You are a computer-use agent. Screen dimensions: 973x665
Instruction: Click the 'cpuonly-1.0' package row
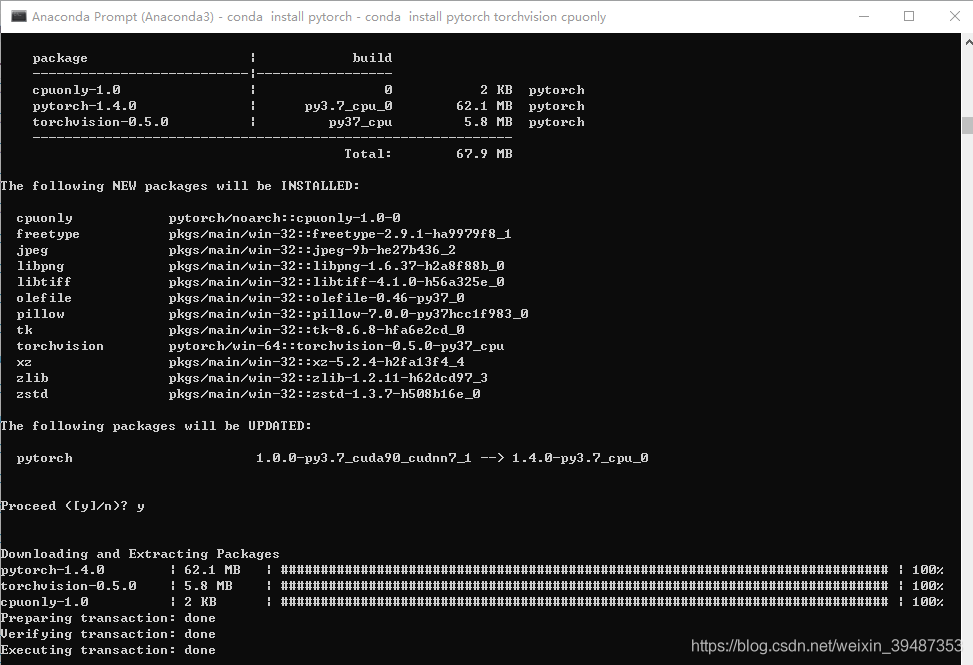click(308, 90)
